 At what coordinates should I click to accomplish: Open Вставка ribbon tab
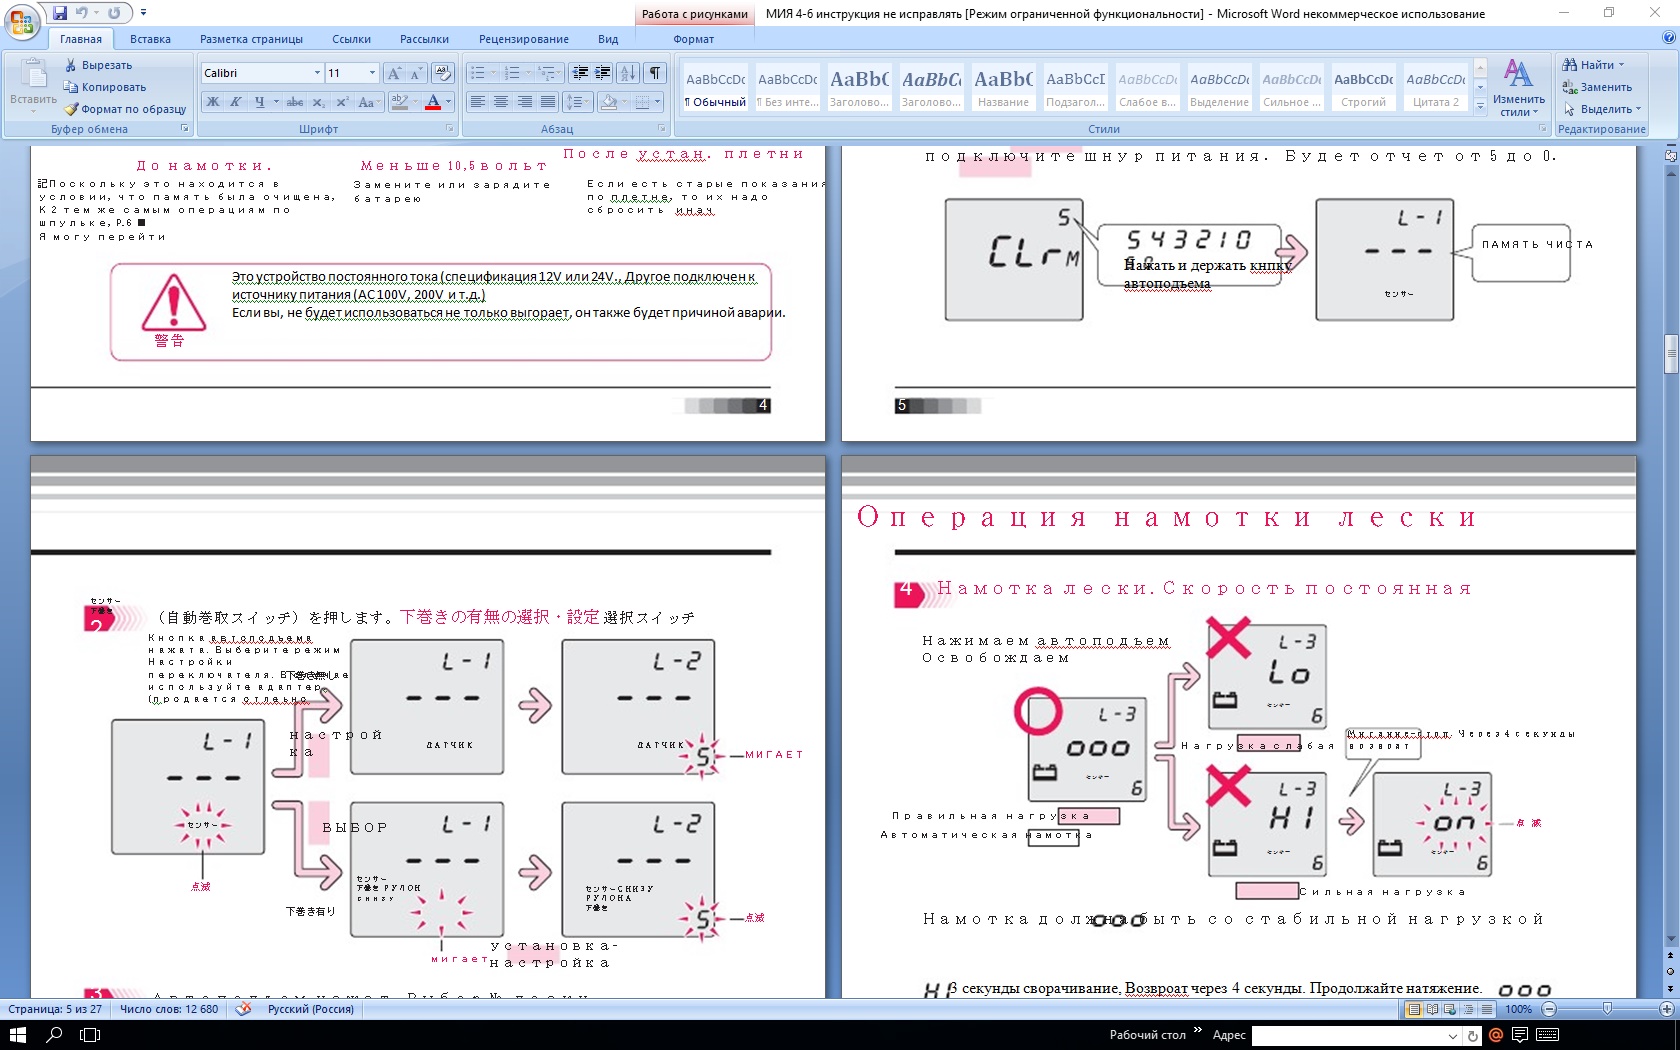click(150, 39)
